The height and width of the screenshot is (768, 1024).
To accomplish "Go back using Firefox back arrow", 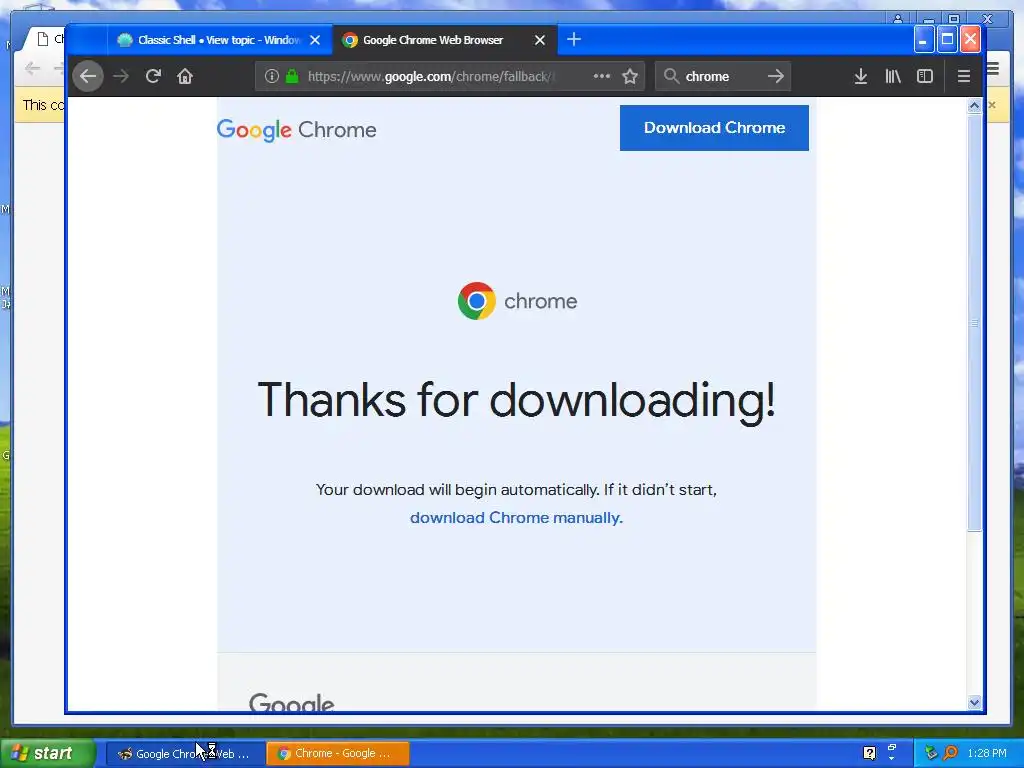I will 88,76.
